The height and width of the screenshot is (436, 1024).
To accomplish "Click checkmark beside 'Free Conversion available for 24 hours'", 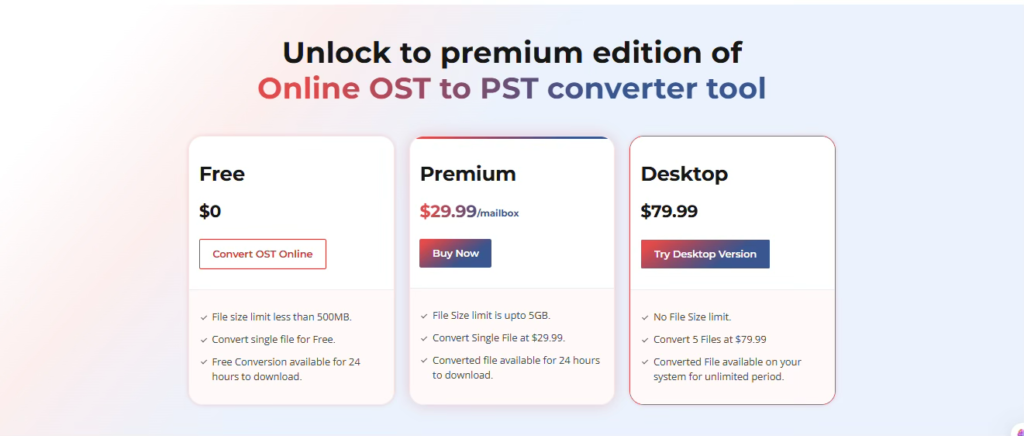I will [x=204, y=361].
